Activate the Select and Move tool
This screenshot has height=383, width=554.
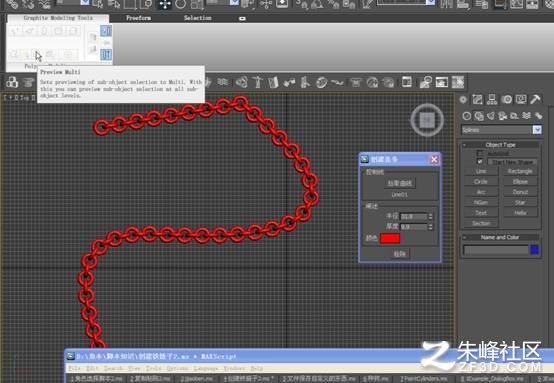pyautogui.click(x=165, y=4)
